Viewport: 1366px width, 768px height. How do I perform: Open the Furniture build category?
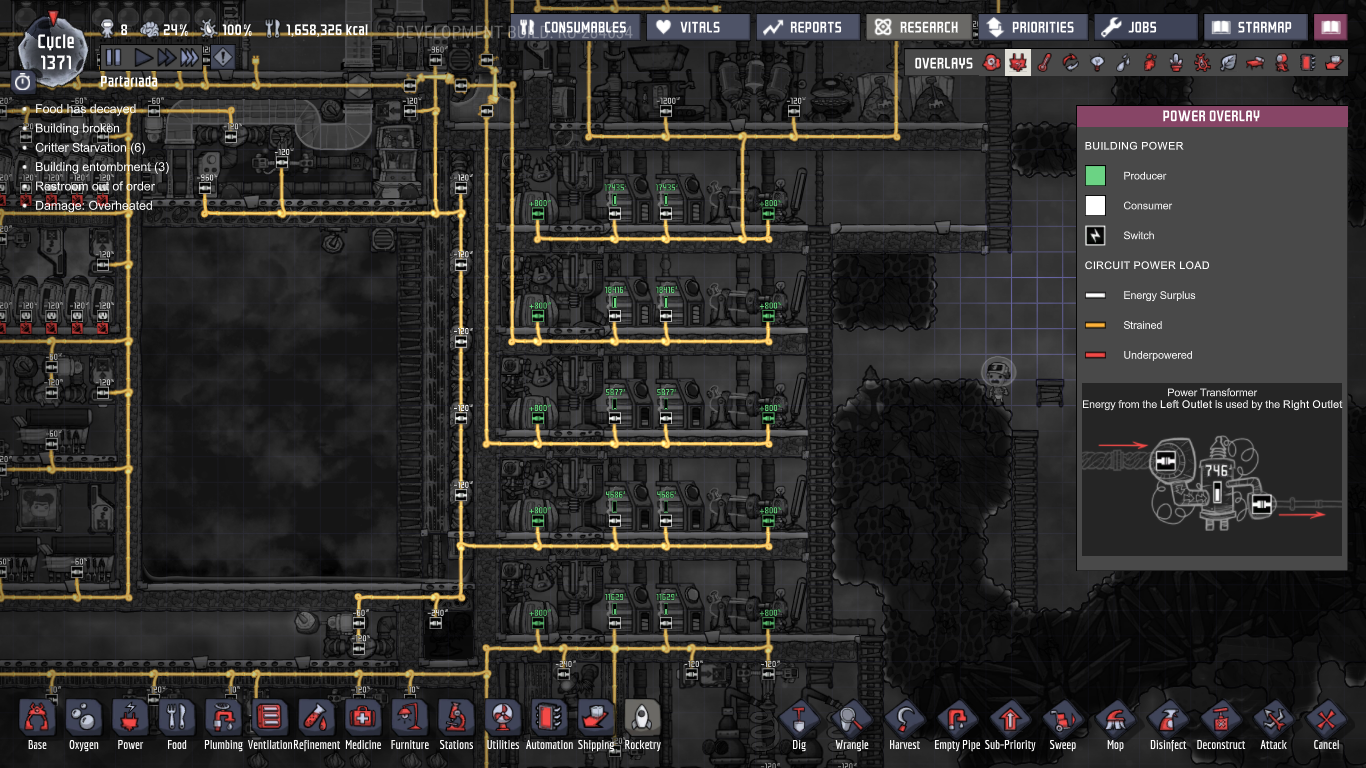[x=410, y=724]
